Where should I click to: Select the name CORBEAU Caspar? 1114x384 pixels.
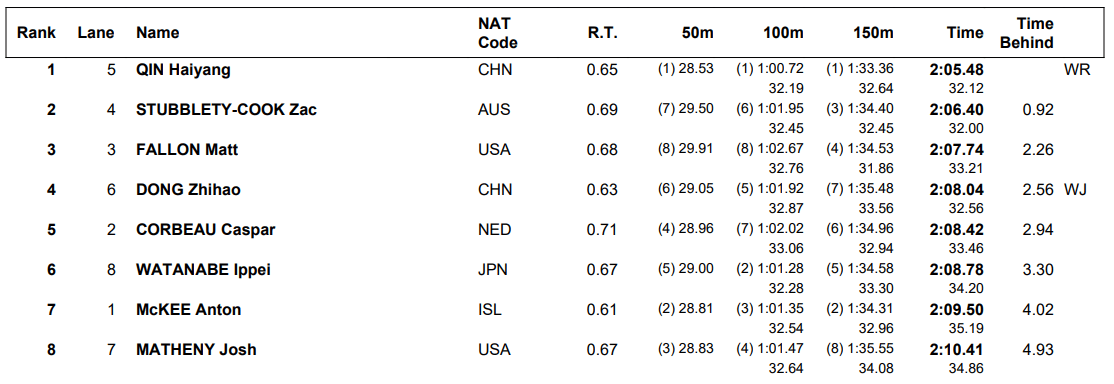click(206, 230)
